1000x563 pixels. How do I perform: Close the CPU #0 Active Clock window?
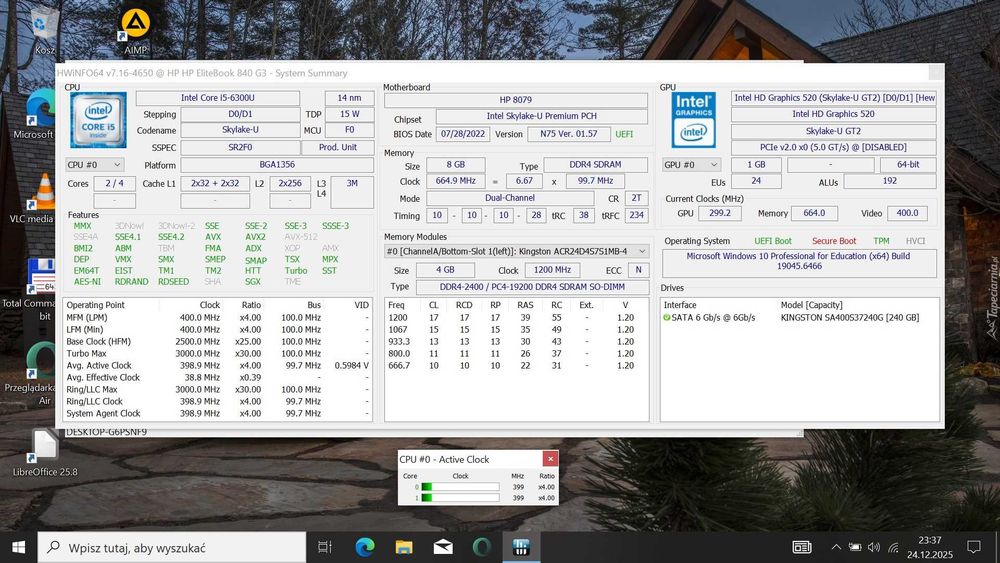pos(550,458)
